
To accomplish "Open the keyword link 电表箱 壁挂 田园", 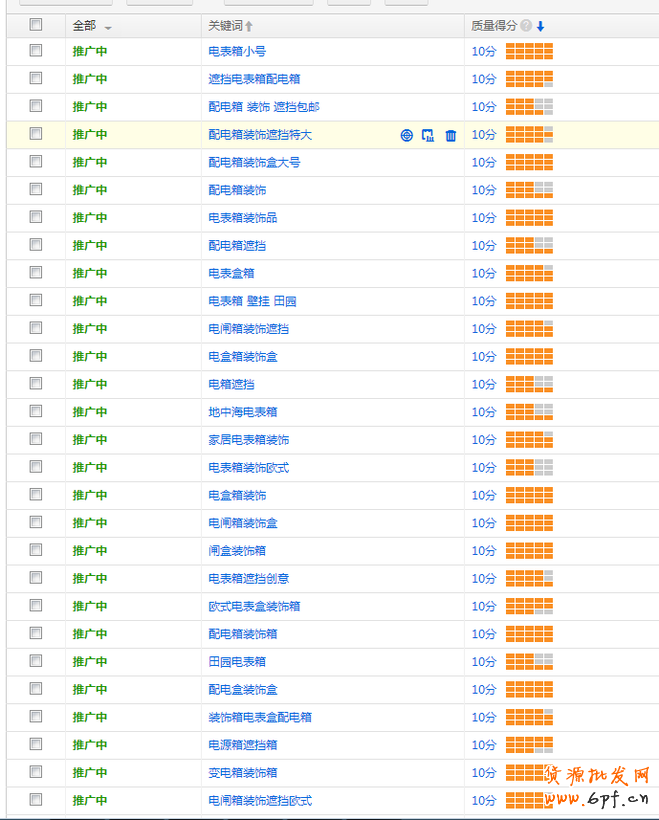I will pyautogui.click(x=252, y=301).
